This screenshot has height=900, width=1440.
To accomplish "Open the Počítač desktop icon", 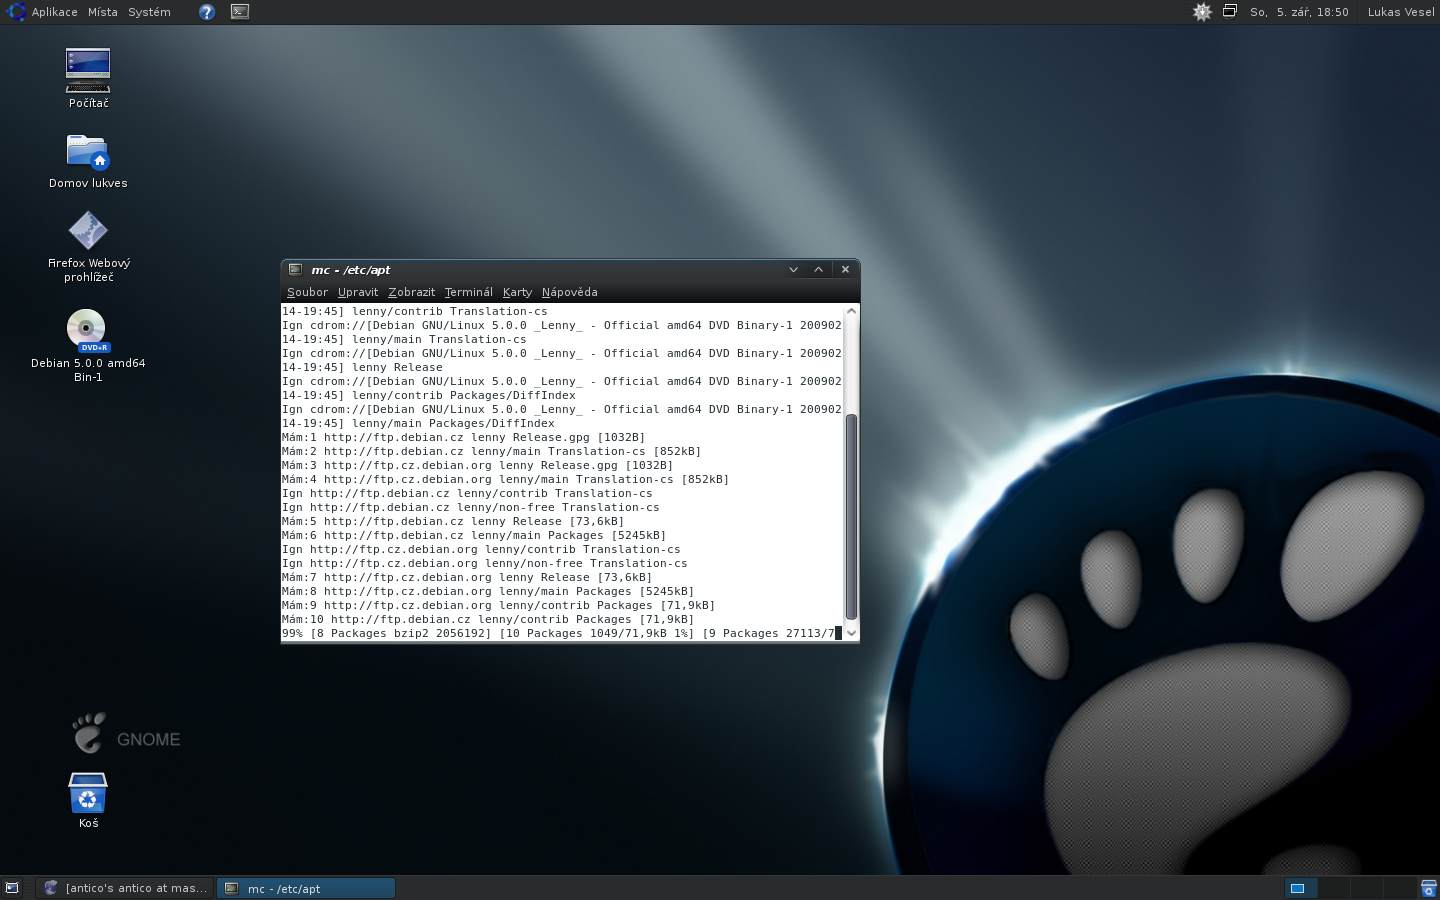I will [x=88, y=70].
